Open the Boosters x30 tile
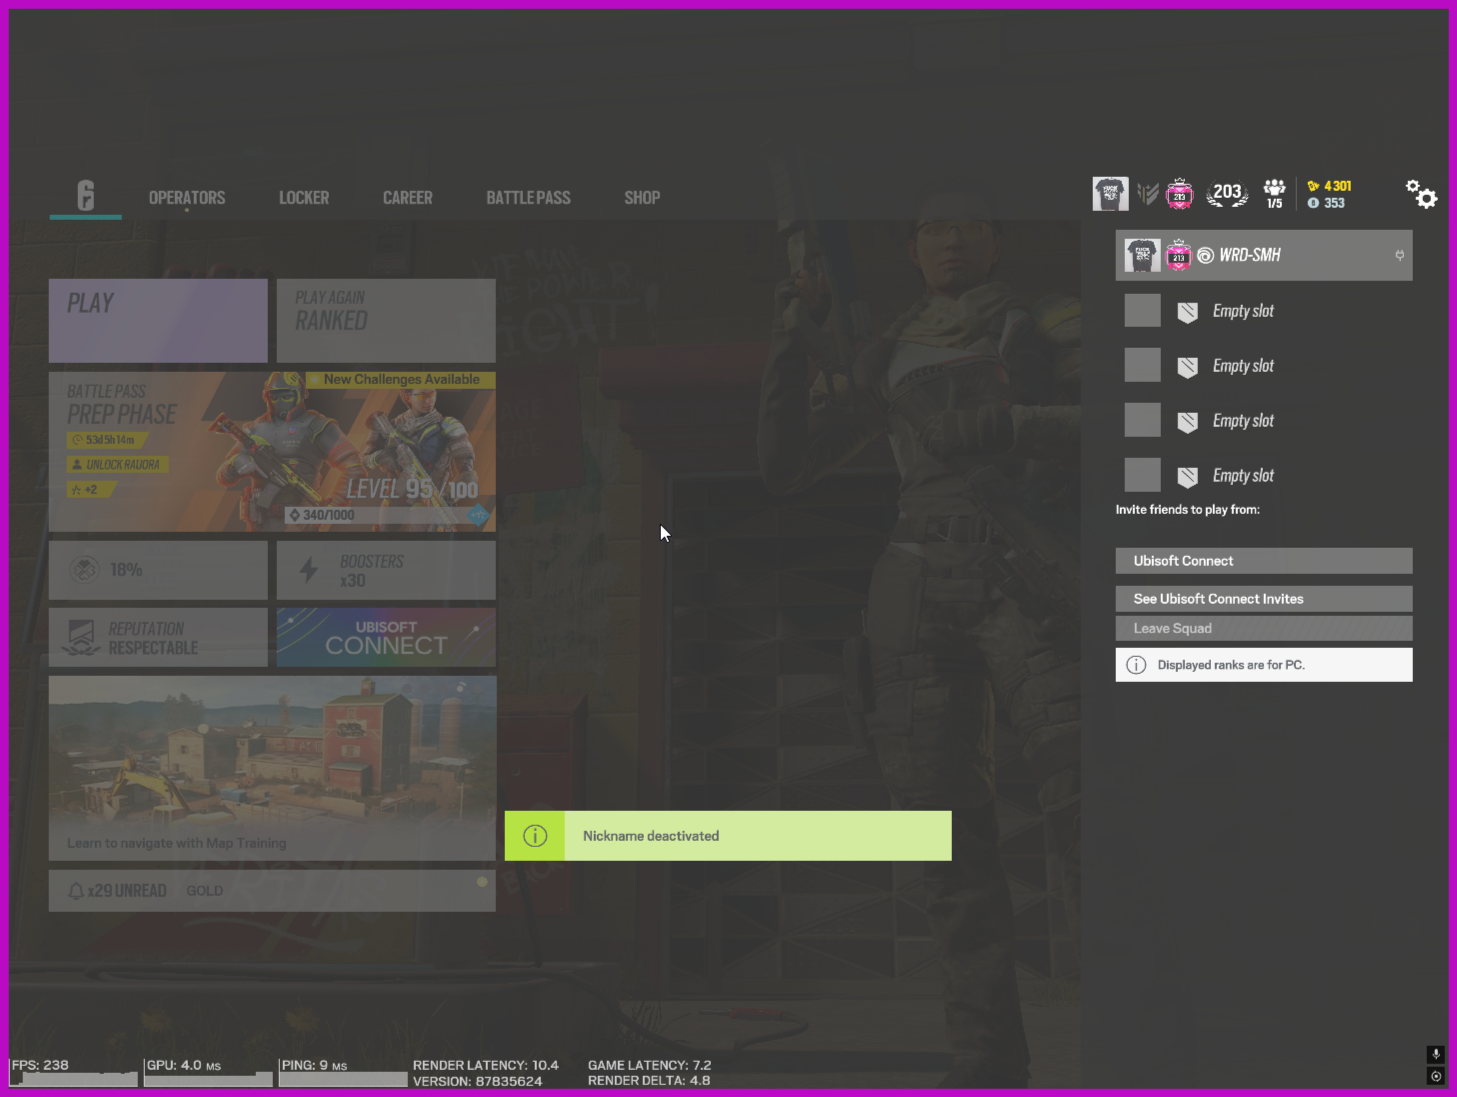Image resolution: width=1457 pixels, height=1097 pixels. tap(386, 570)
